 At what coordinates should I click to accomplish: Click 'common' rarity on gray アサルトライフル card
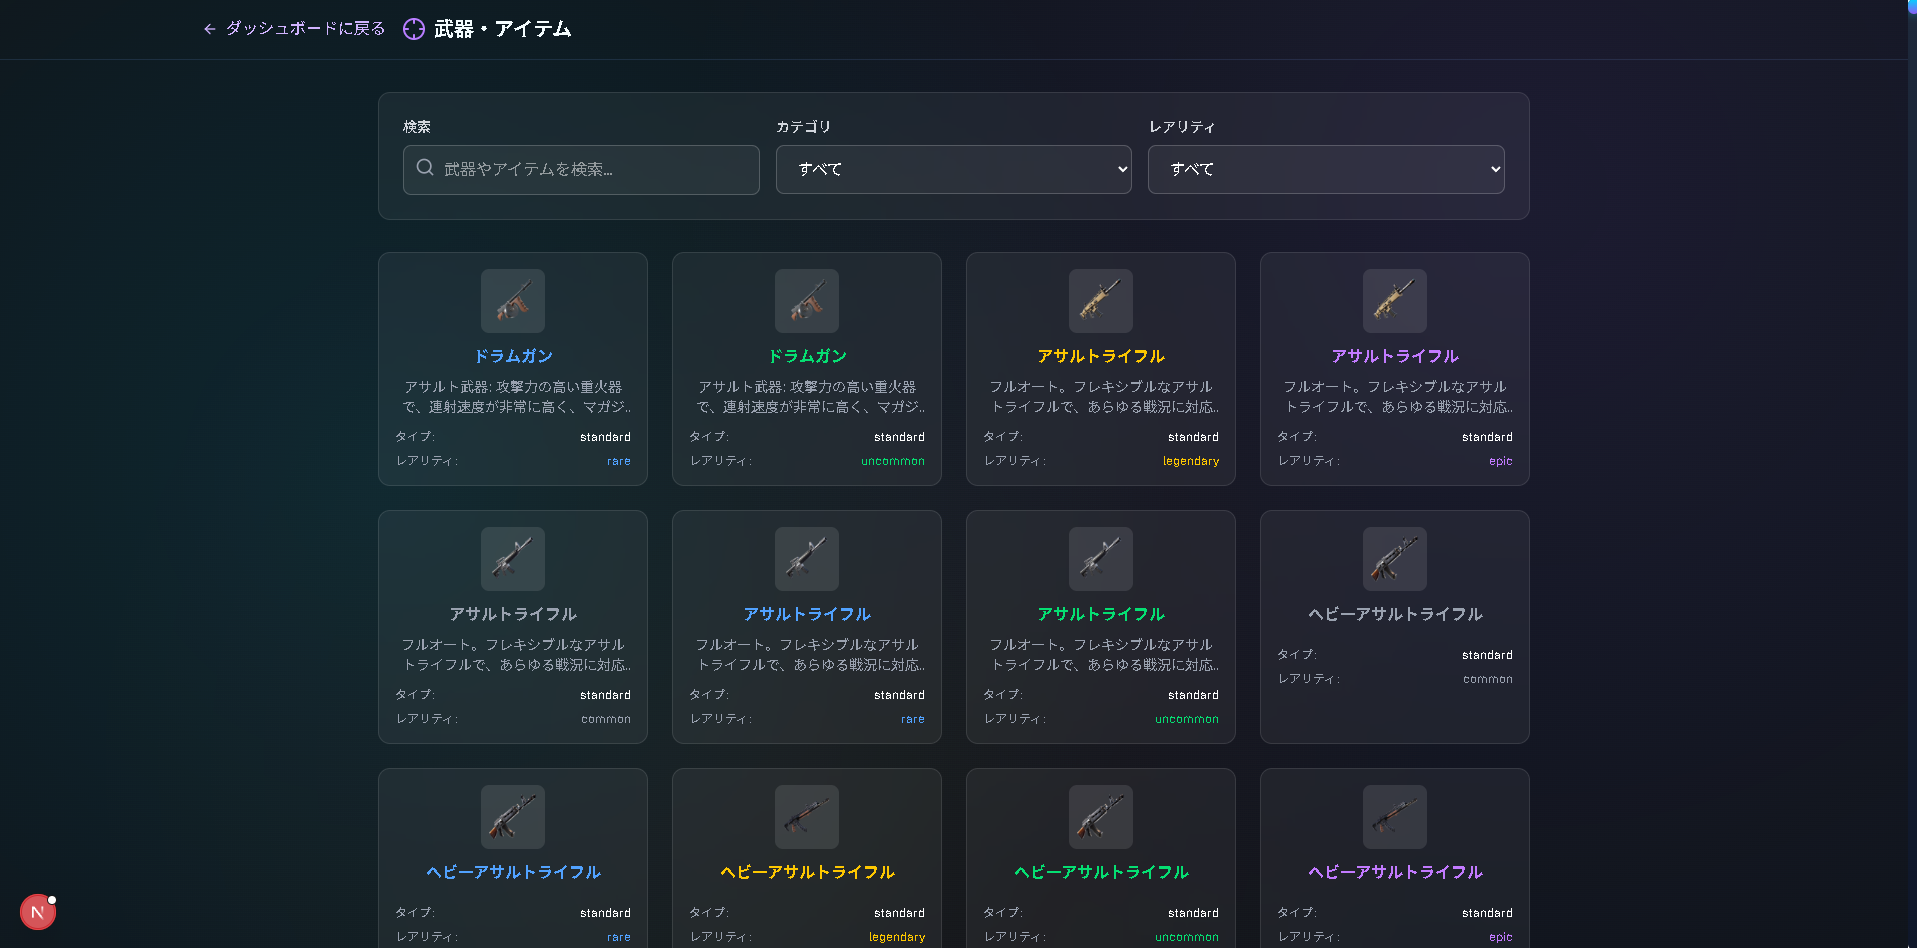[x=606, y=719]
